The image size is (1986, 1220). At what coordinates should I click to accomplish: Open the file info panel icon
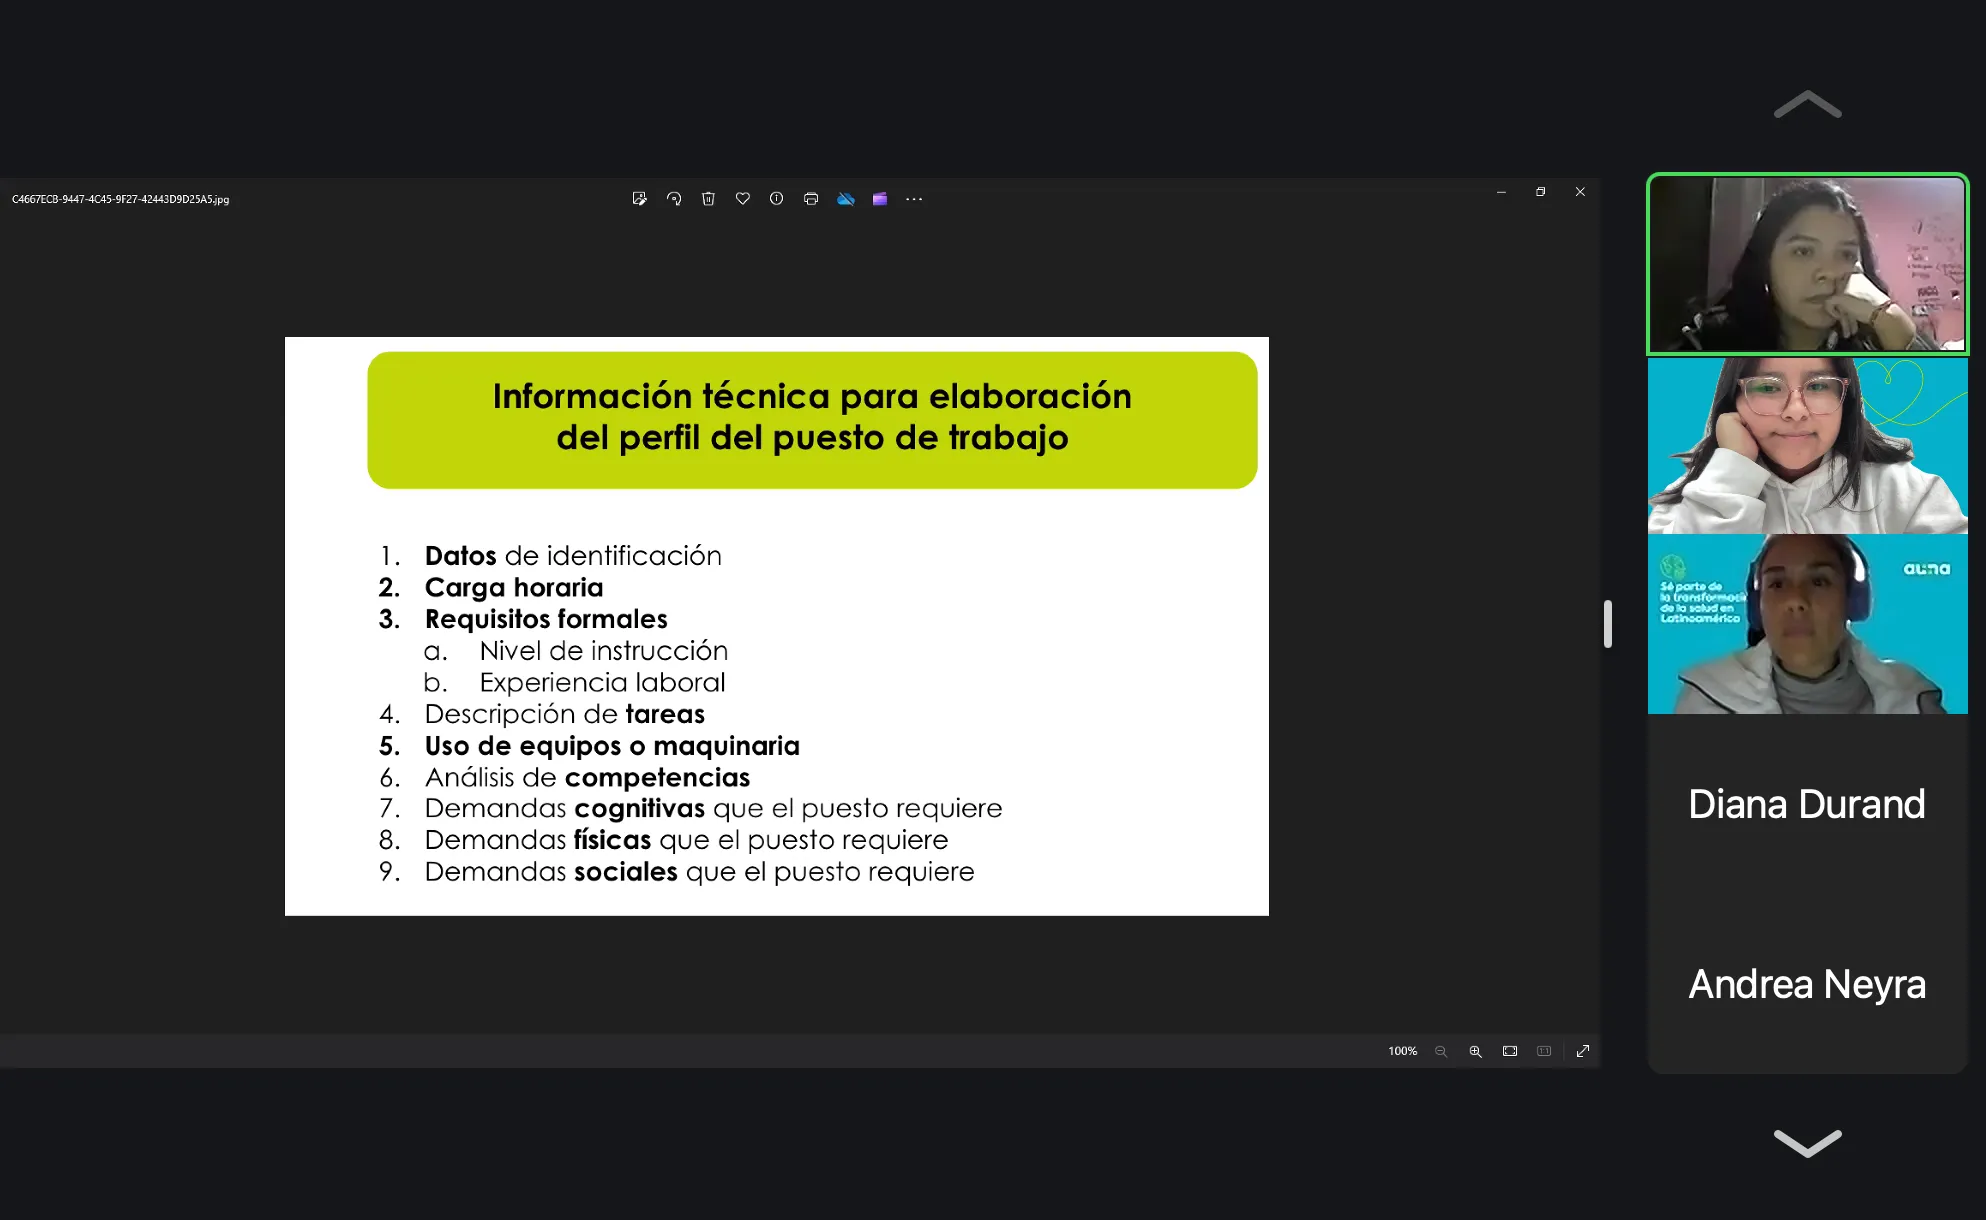click(776, 199)
